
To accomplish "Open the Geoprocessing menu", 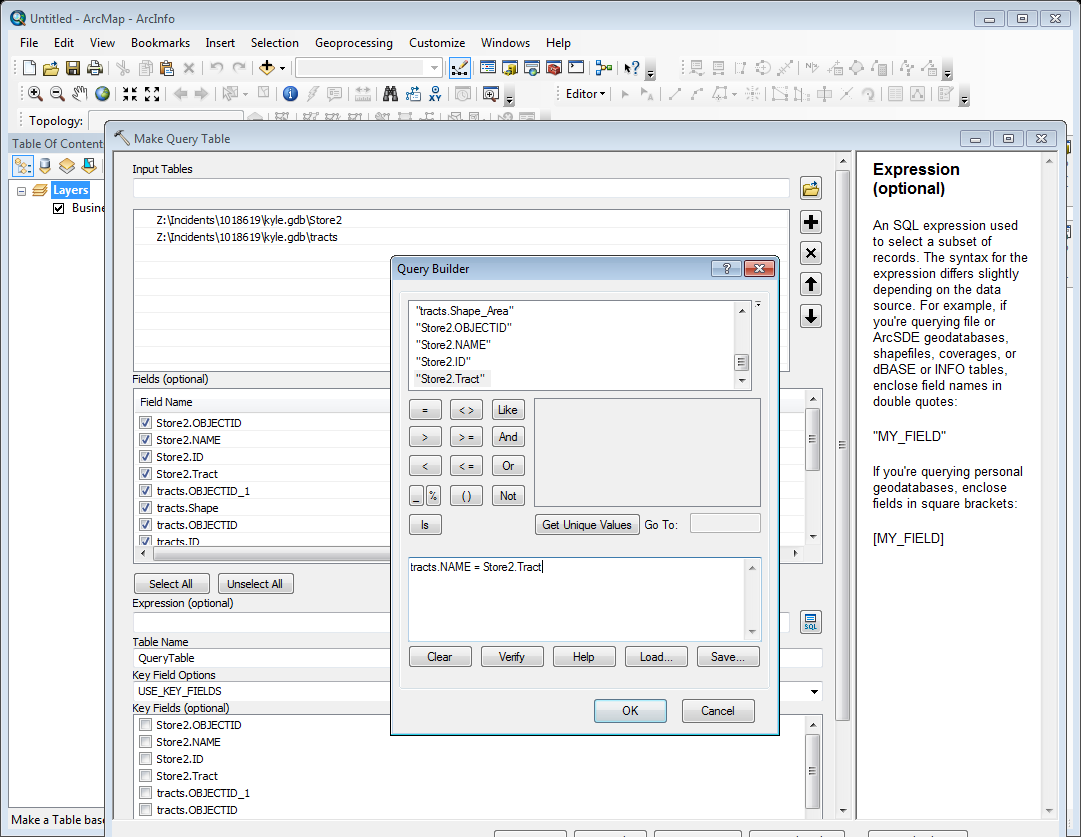I will click(x=353, y=43).
